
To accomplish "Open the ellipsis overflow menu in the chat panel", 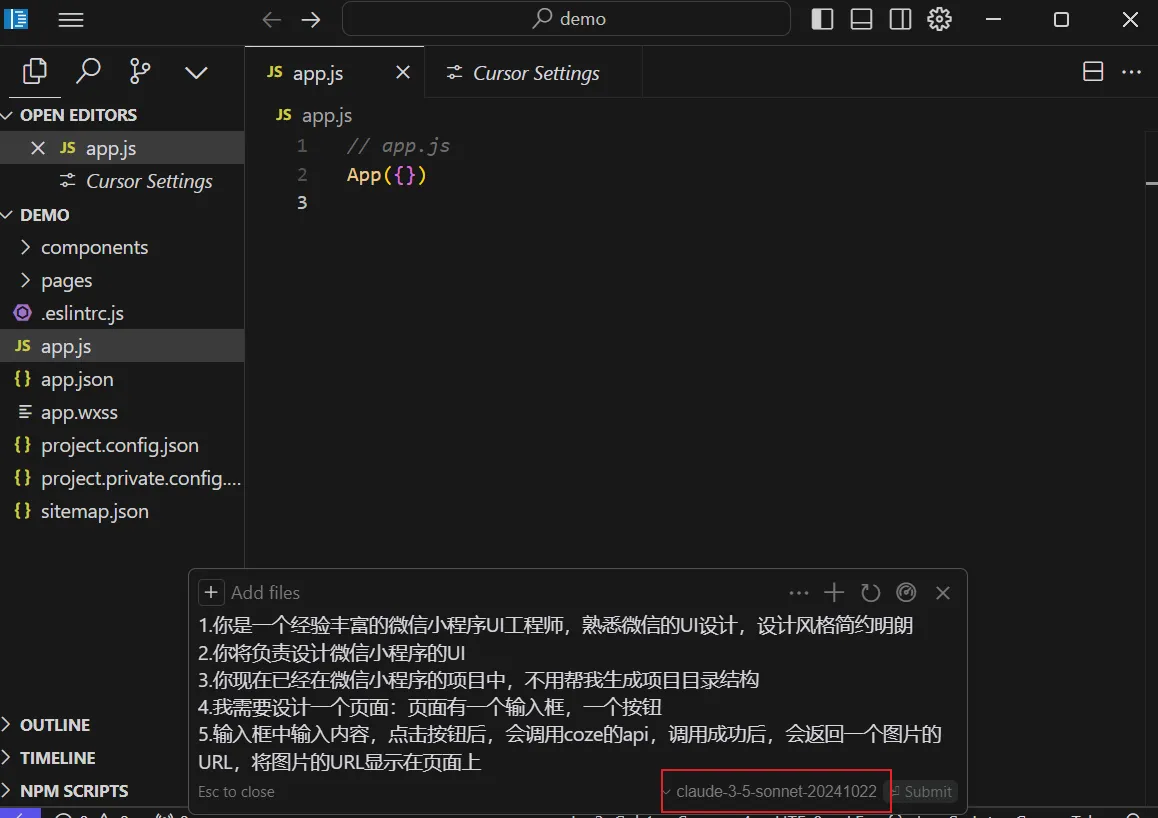I will pos(798,592).
